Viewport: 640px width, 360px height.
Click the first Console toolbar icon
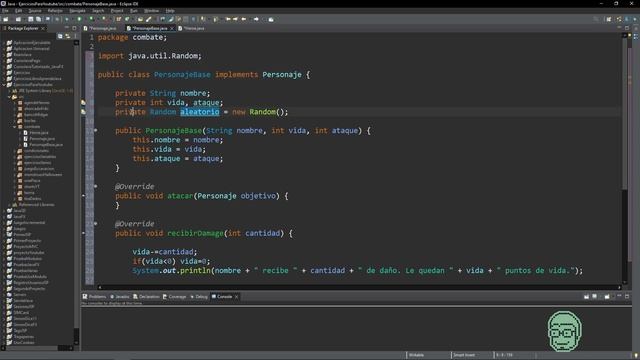587,297
